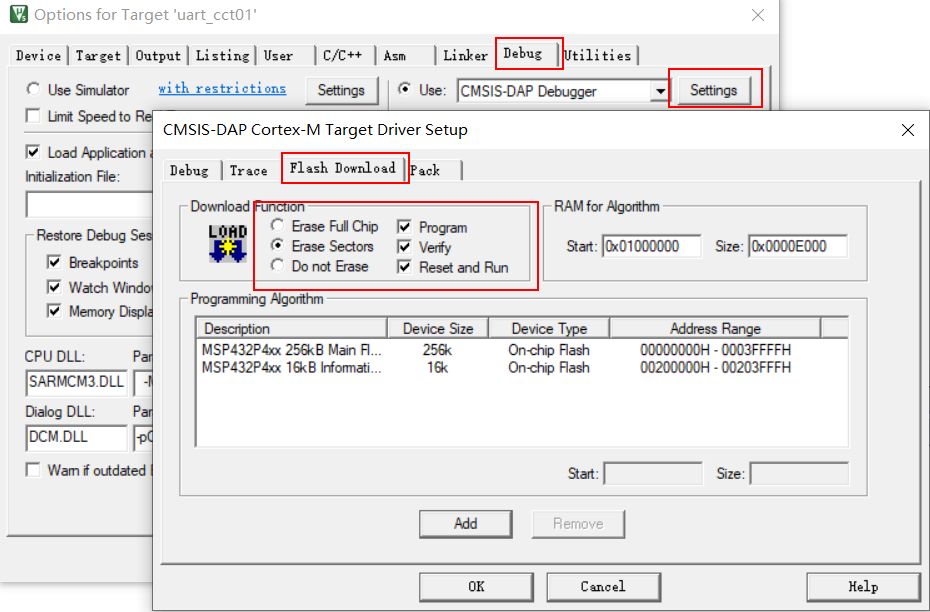Switch to the C/C++ tab
This screenshot has height=612, width=930.
346,56
